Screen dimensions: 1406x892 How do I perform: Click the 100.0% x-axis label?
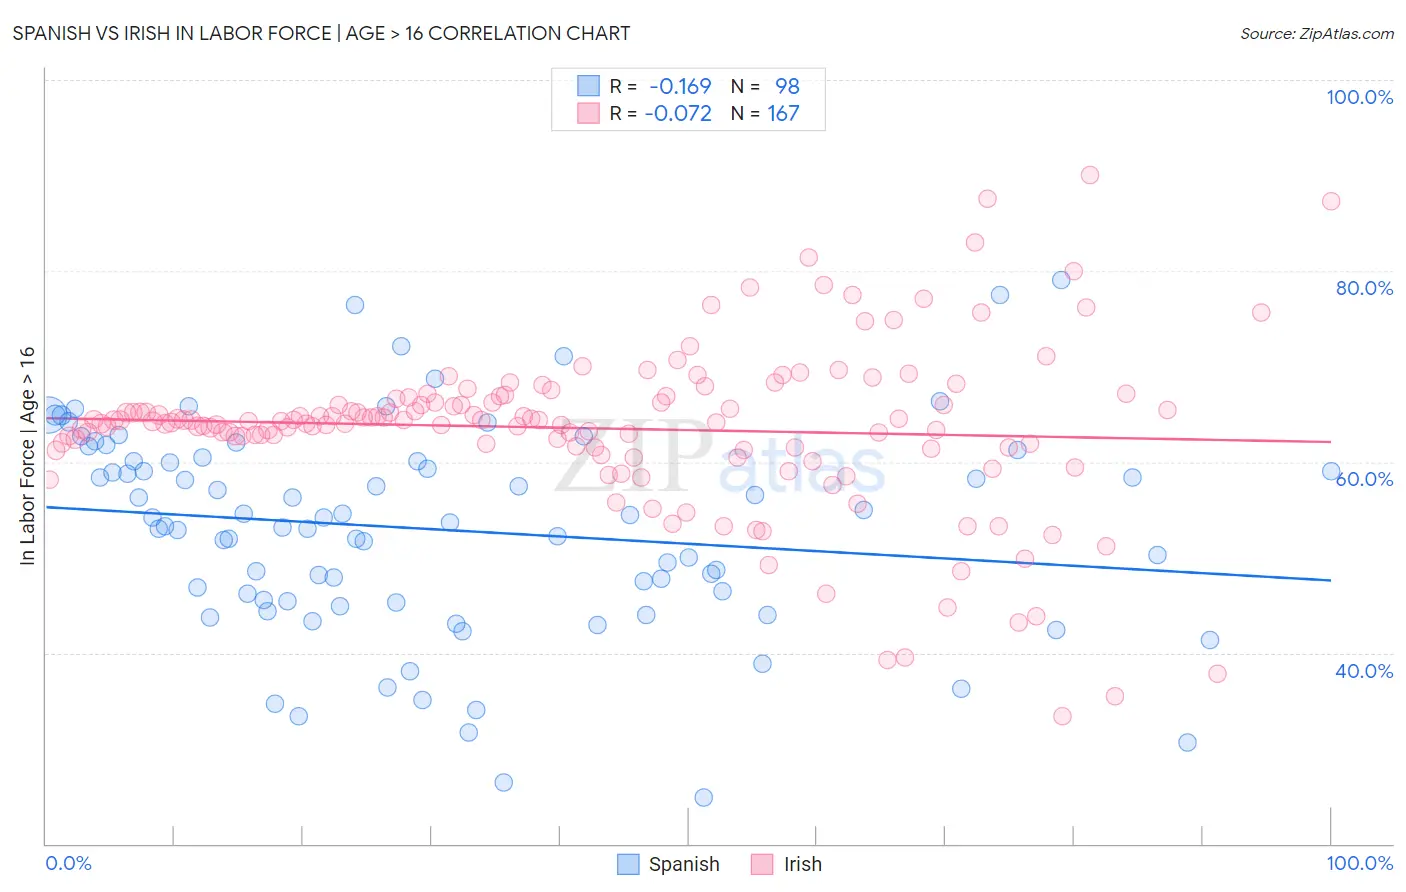pos(1360,863)
